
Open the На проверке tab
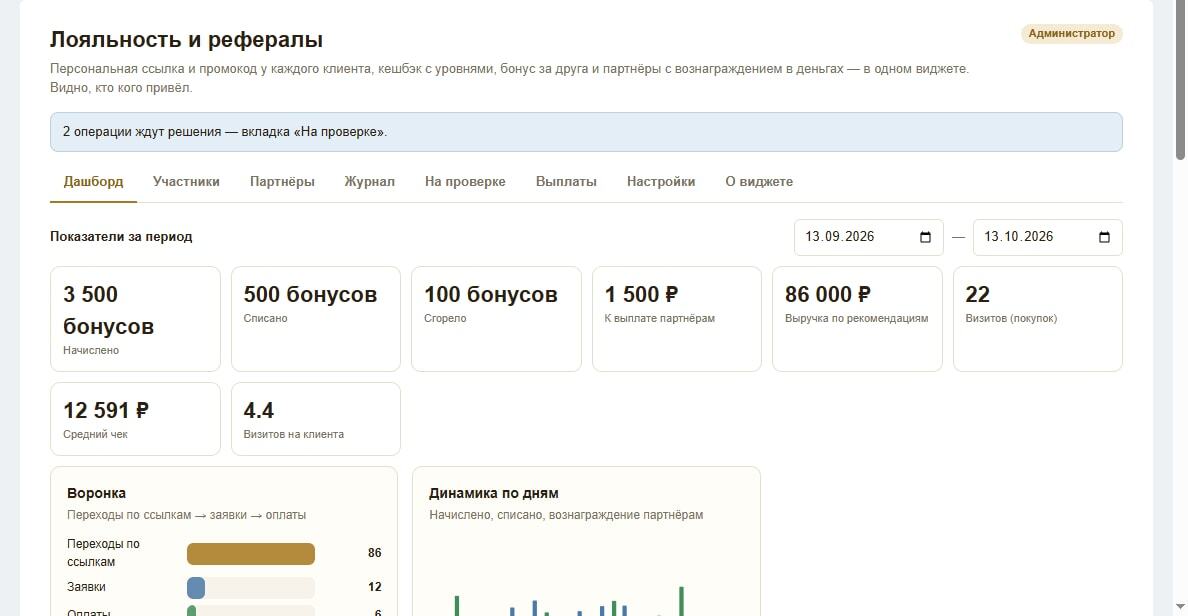(465, 182)
